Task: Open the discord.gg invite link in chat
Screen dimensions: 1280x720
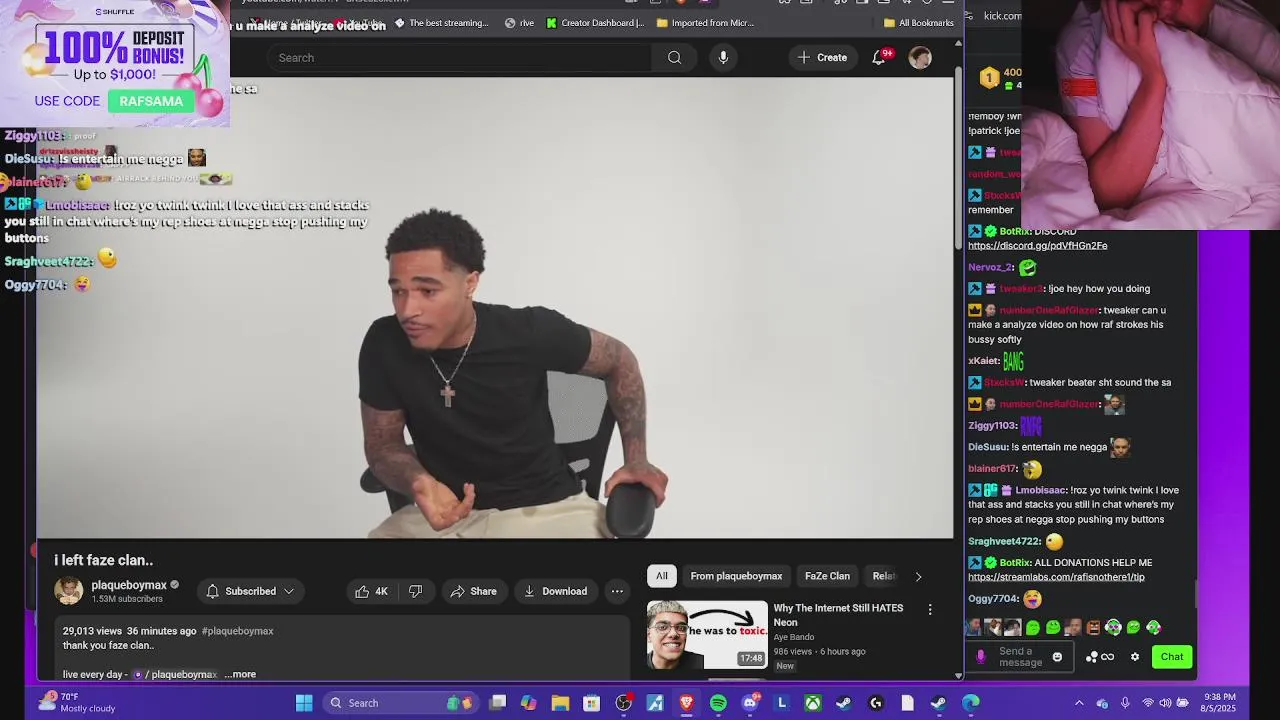Action: click(1037, 246)
